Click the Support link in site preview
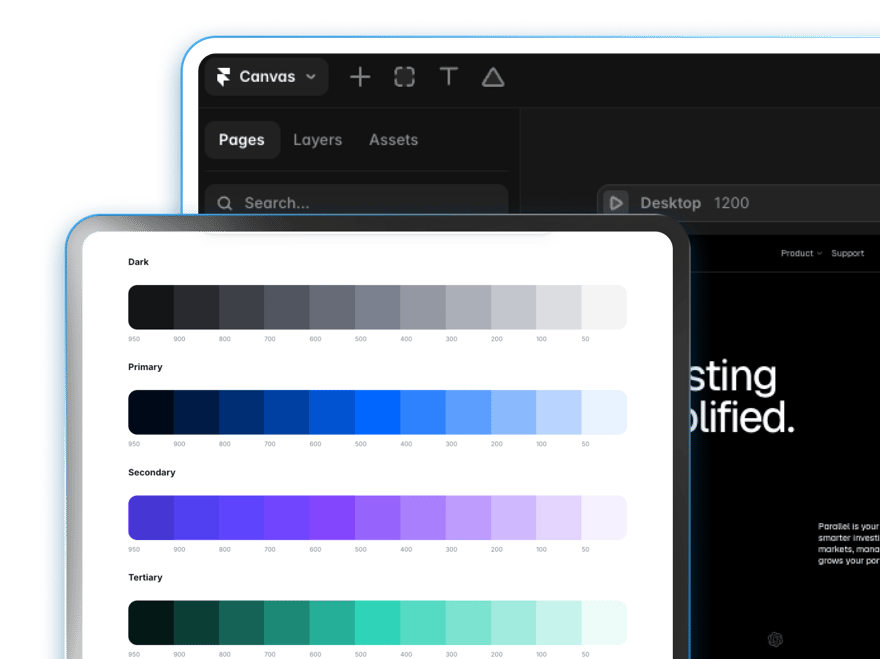The image size is (880, 659). pos(847,253)
